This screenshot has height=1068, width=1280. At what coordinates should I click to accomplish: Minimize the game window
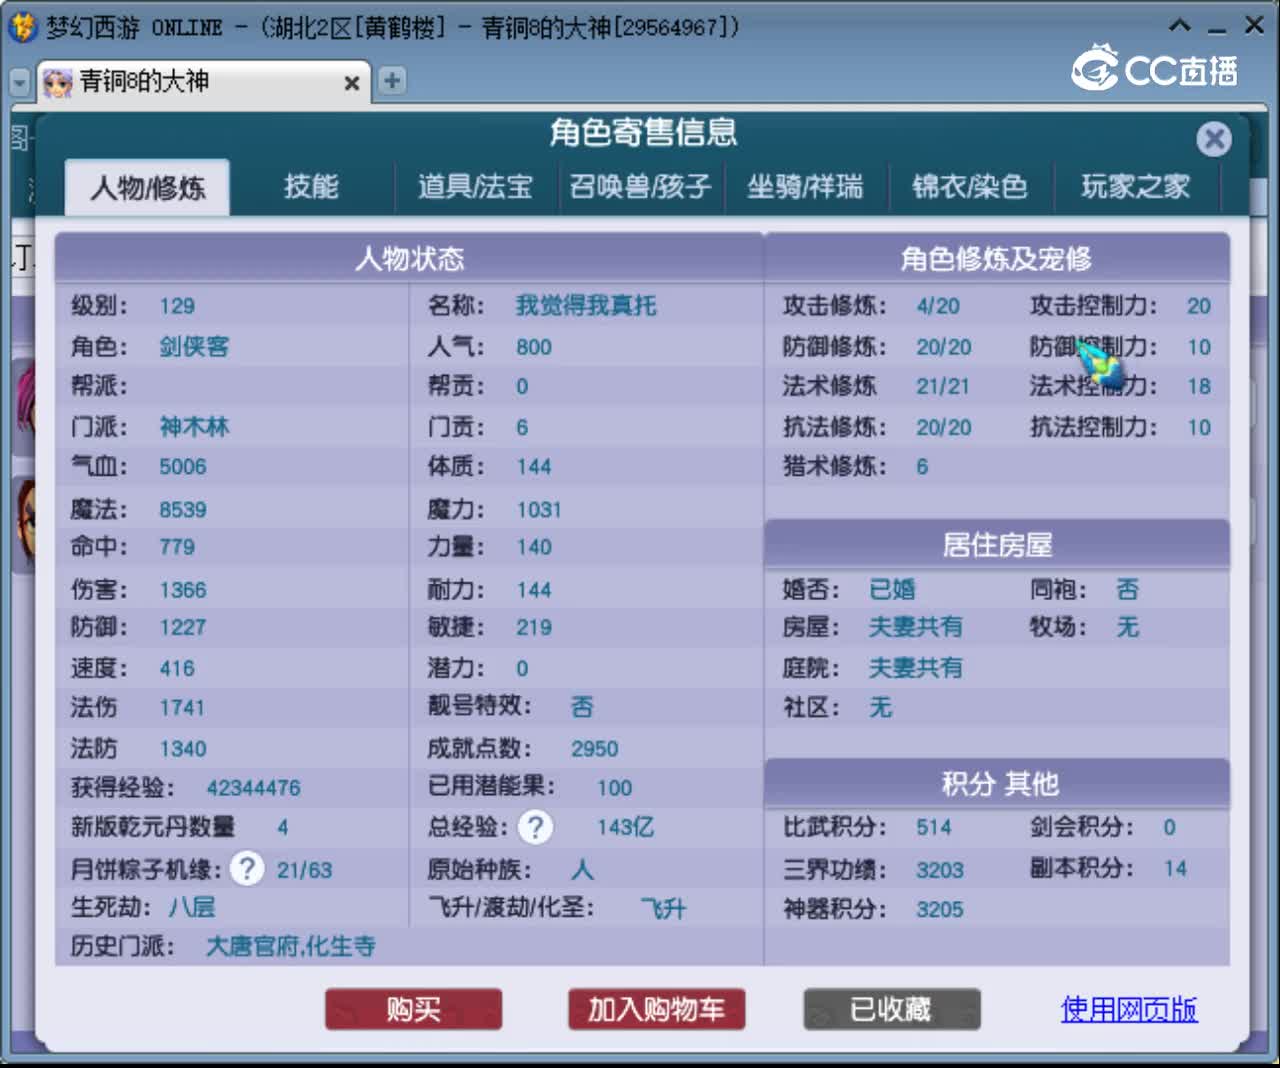1217,28
